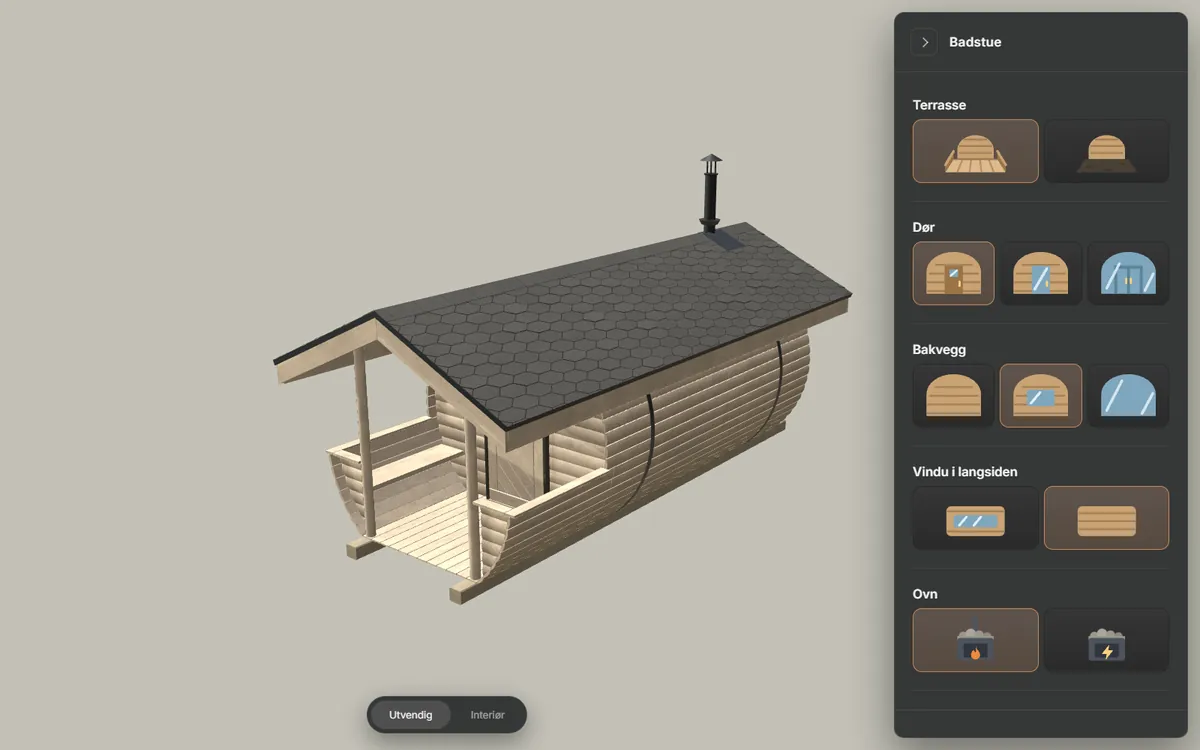Click the sauna chimney on the model
Screen dimensions: 1200x750
tap(710, 193)
